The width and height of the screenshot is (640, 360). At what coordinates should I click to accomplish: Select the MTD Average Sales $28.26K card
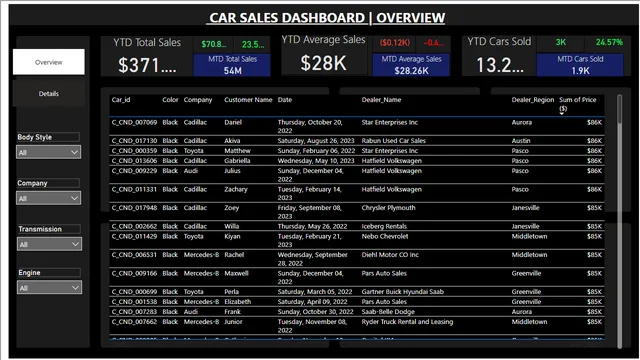tap(411, 65)
